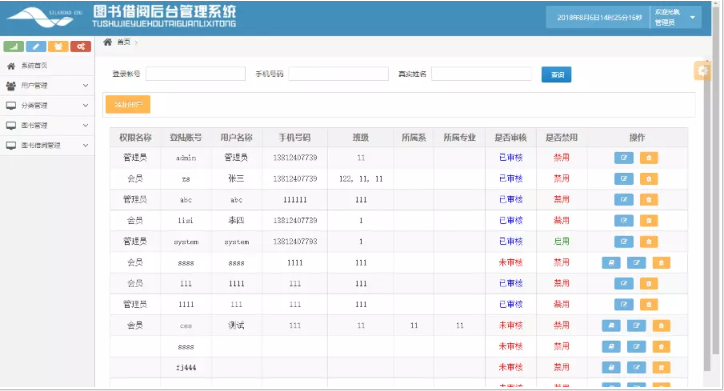
Task: Delete the lisi user row
Action: [649, 221]
